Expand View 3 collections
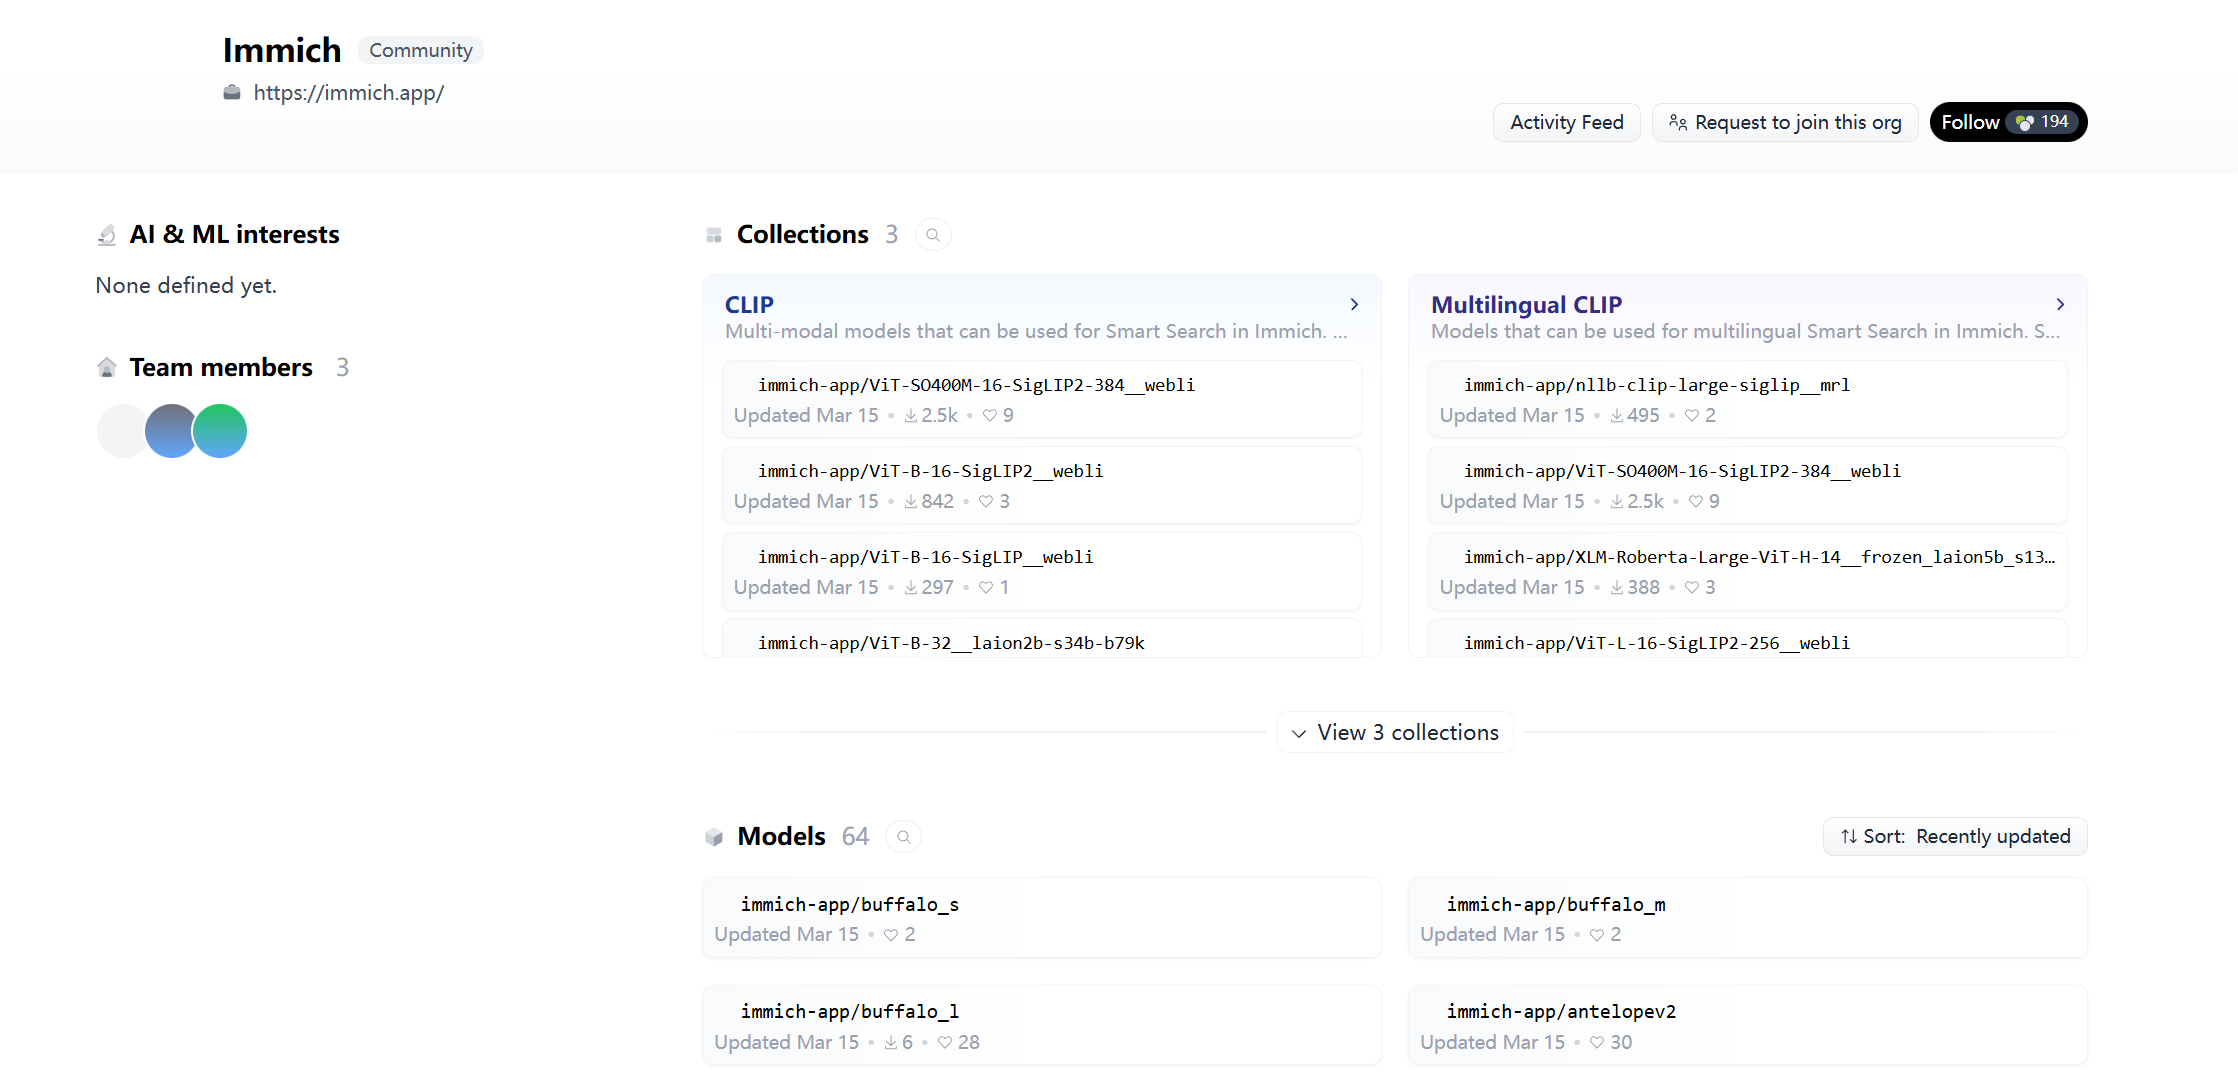This screenshot has width=2238, height=1075. pyautogui.click(x=1394, y=732)
